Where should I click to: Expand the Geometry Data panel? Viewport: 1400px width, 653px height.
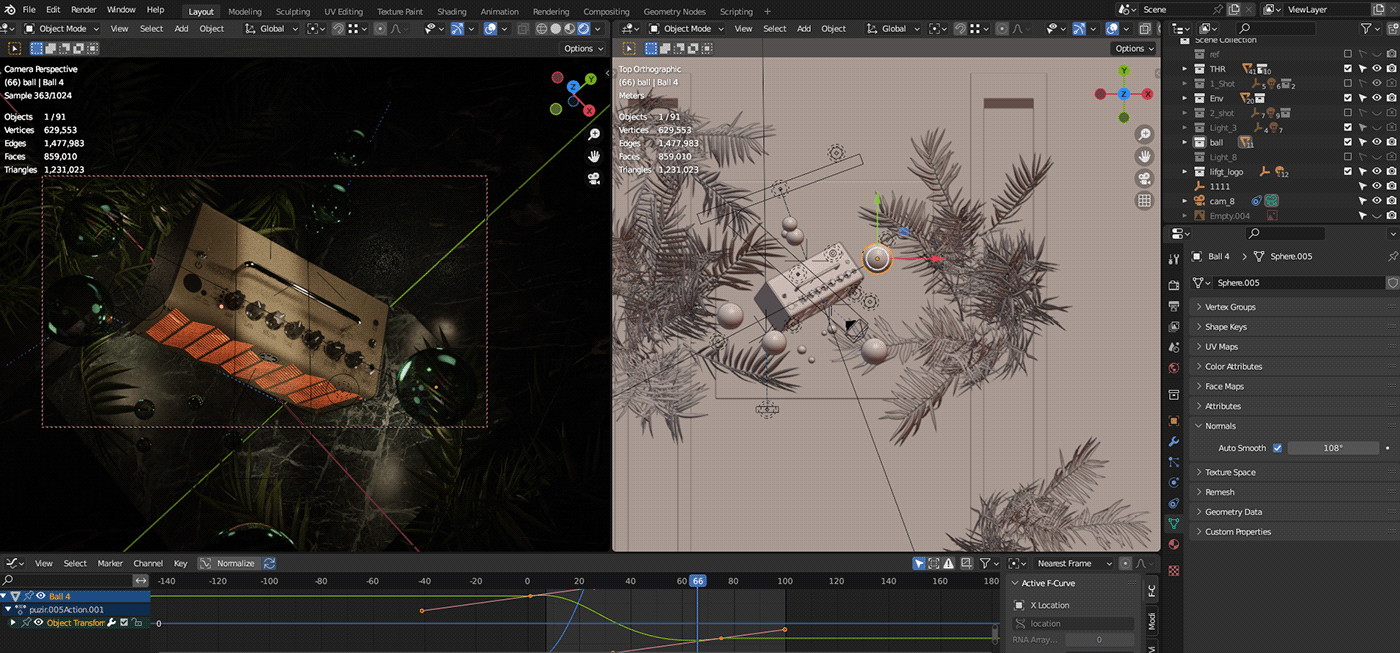point(1233,512)
